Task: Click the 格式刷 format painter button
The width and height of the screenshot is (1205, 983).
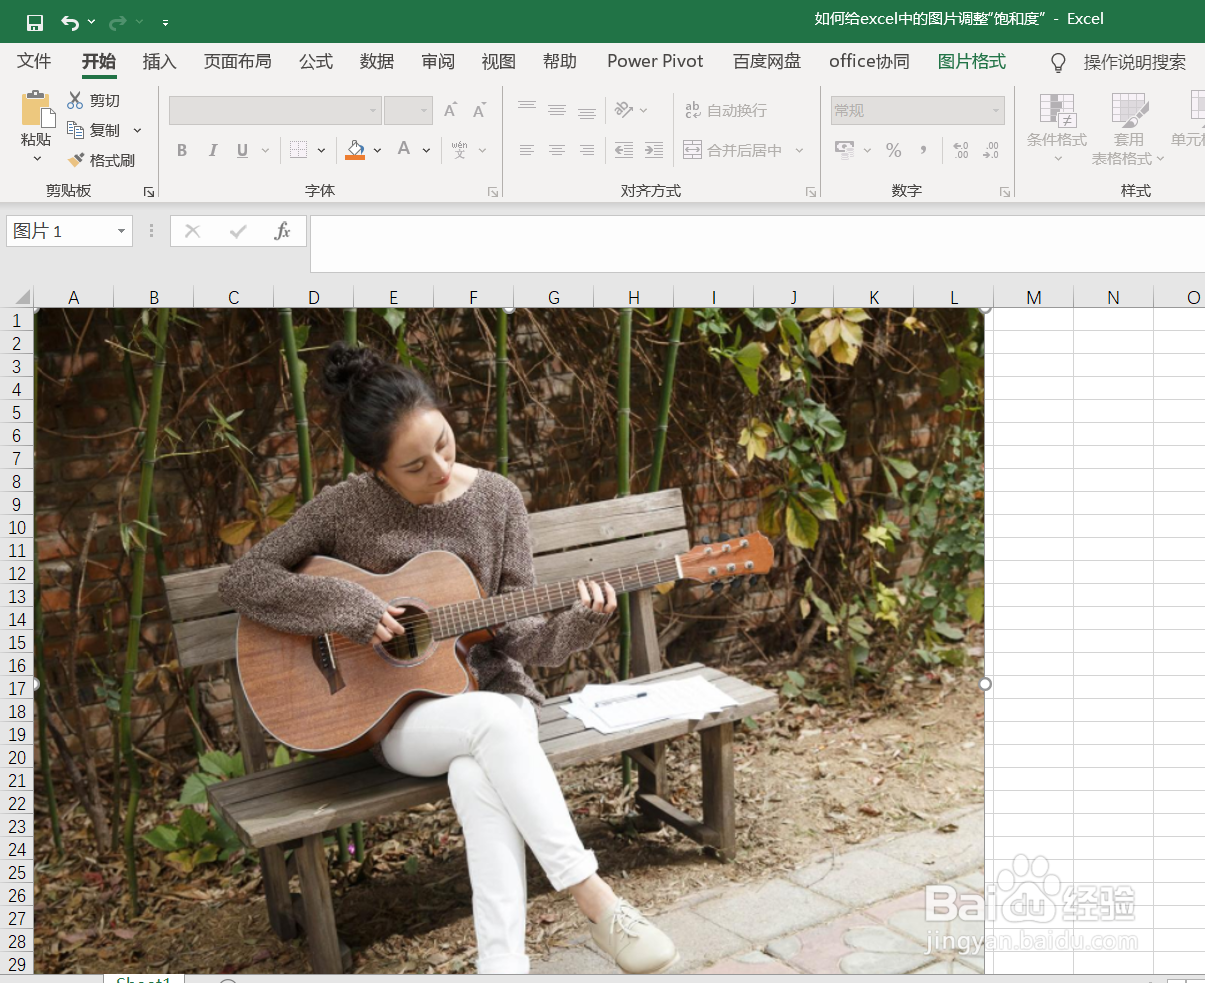Action: pos(101,160)
